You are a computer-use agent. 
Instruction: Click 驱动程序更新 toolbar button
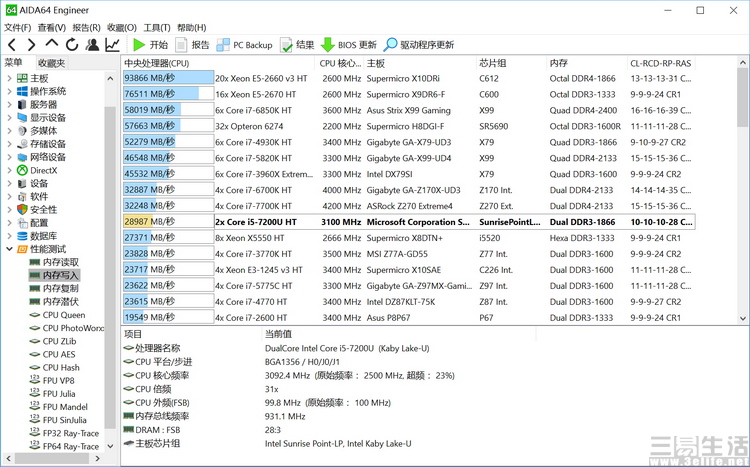(419, 45)
